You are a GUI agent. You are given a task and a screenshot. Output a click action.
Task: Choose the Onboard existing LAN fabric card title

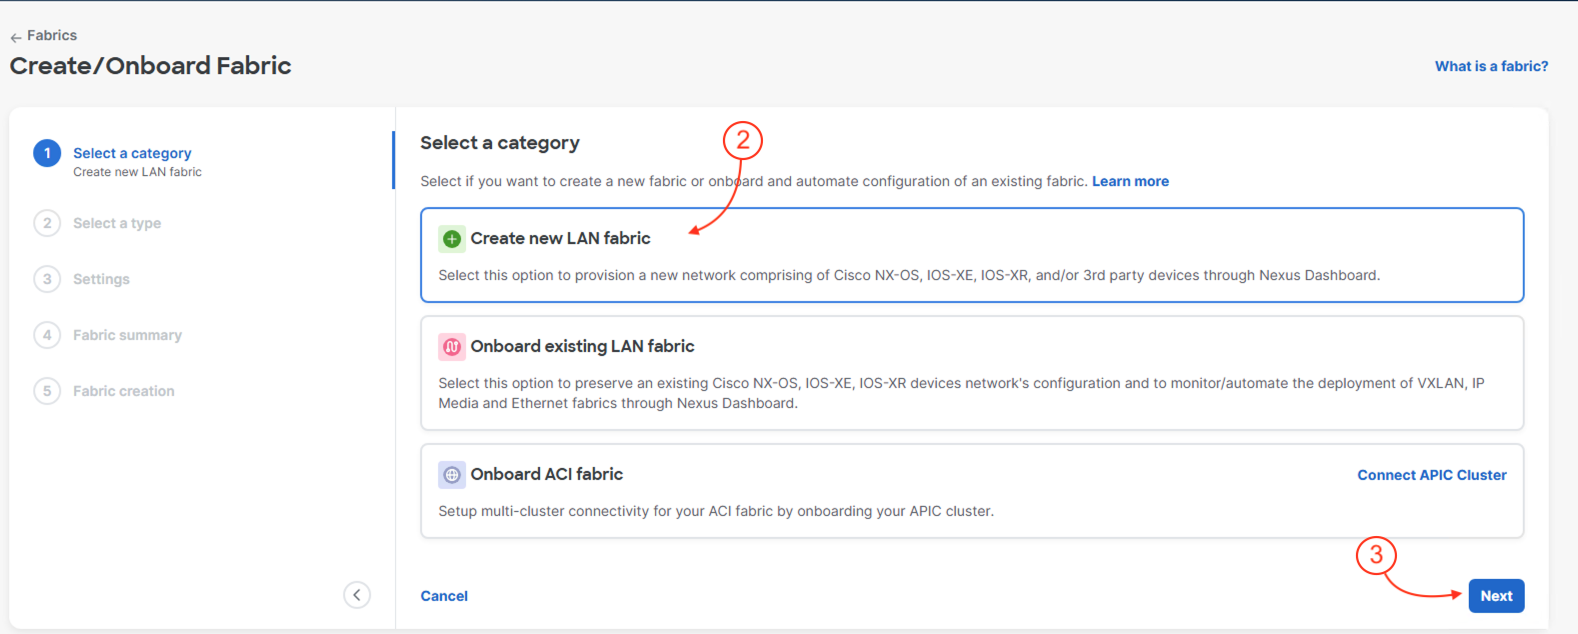coord(582,346)
